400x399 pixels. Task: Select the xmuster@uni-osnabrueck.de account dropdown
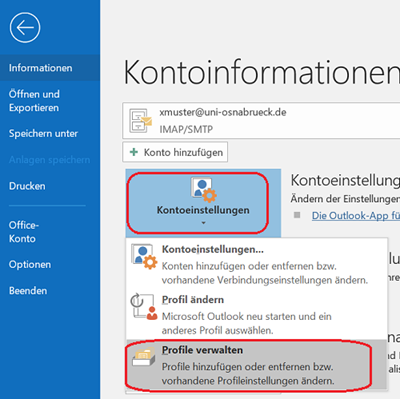(x=261, y=121)
